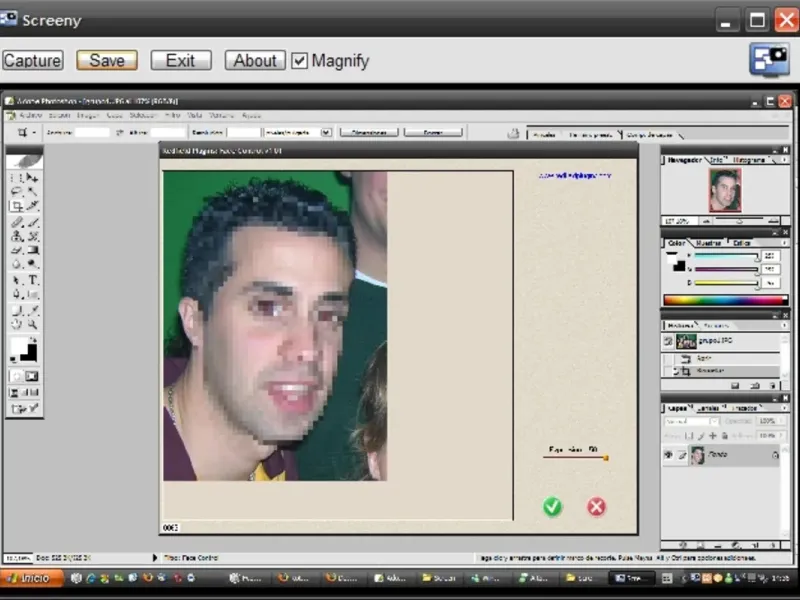Adjust the eye size slider in dialog
This screenshot has height=600, width=800.
point(604,458)
